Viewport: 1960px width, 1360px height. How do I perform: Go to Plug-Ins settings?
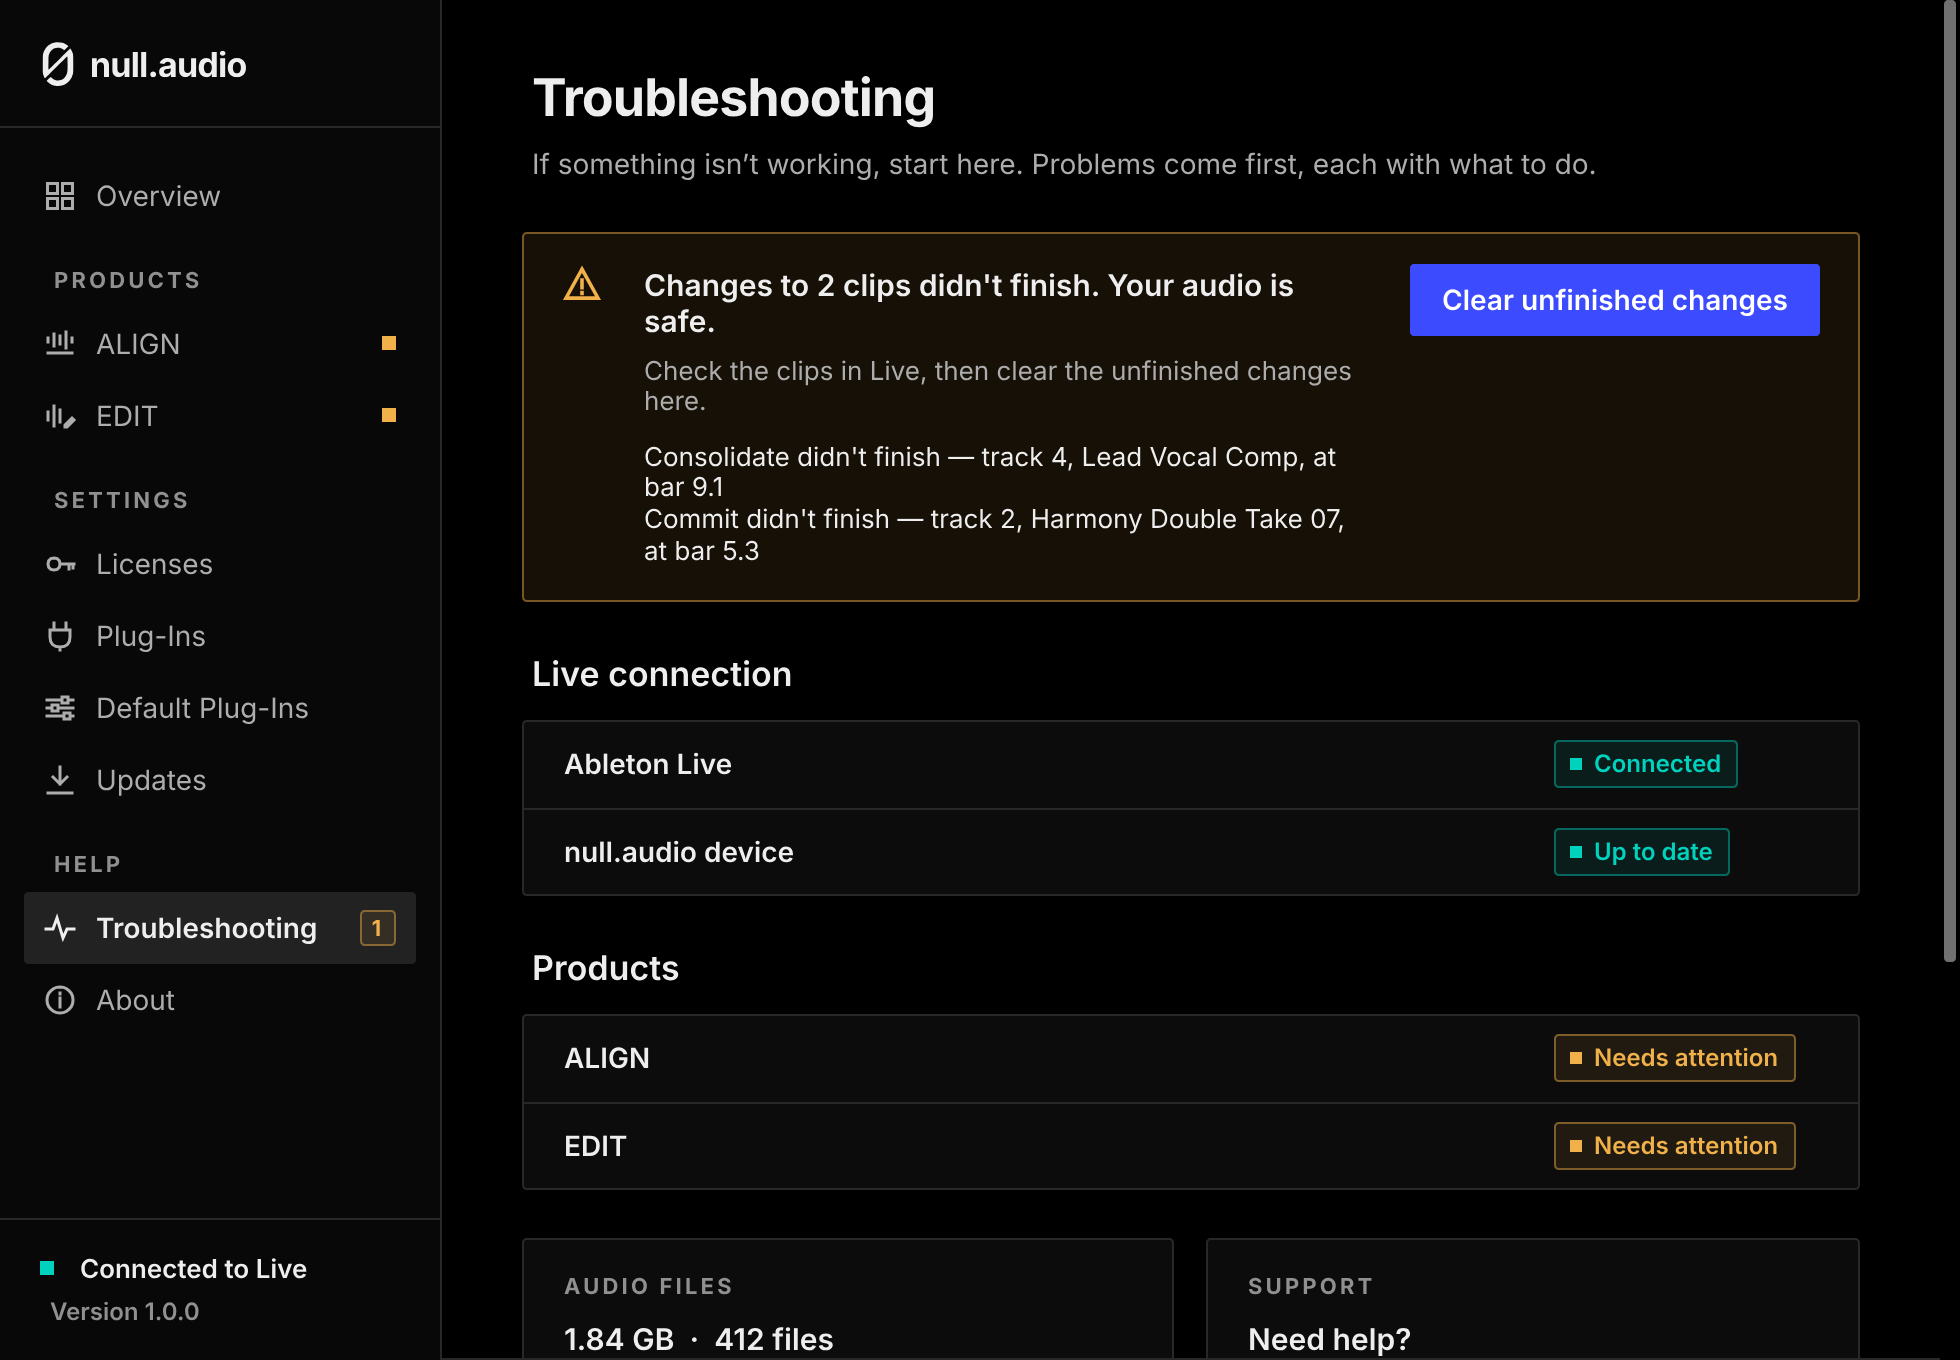[220, 636]
